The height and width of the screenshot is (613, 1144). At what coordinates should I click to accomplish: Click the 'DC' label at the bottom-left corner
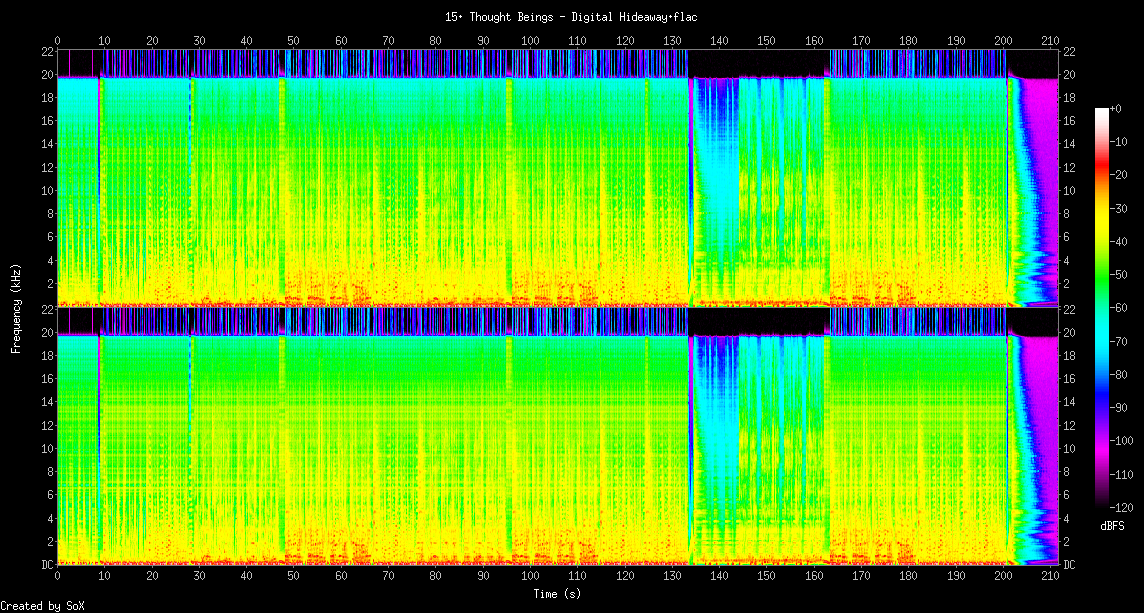point(47,564)
